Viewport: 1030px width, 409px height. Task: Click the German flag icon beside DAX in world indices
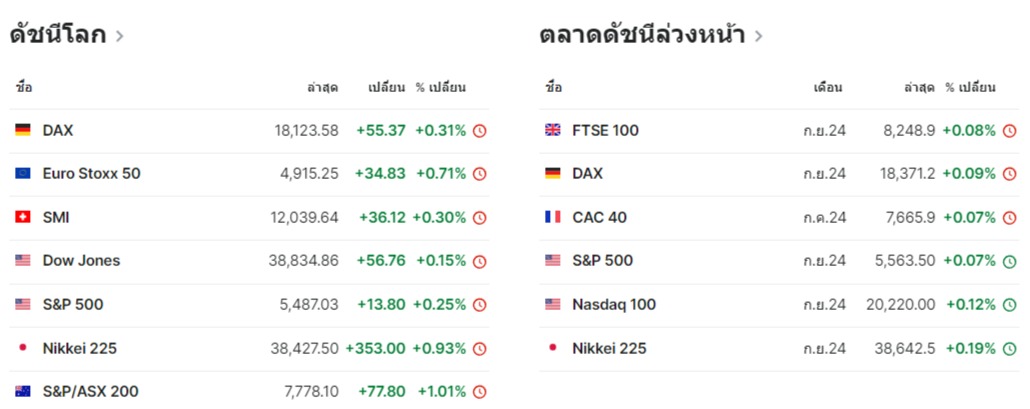click(x=23, y=130)
